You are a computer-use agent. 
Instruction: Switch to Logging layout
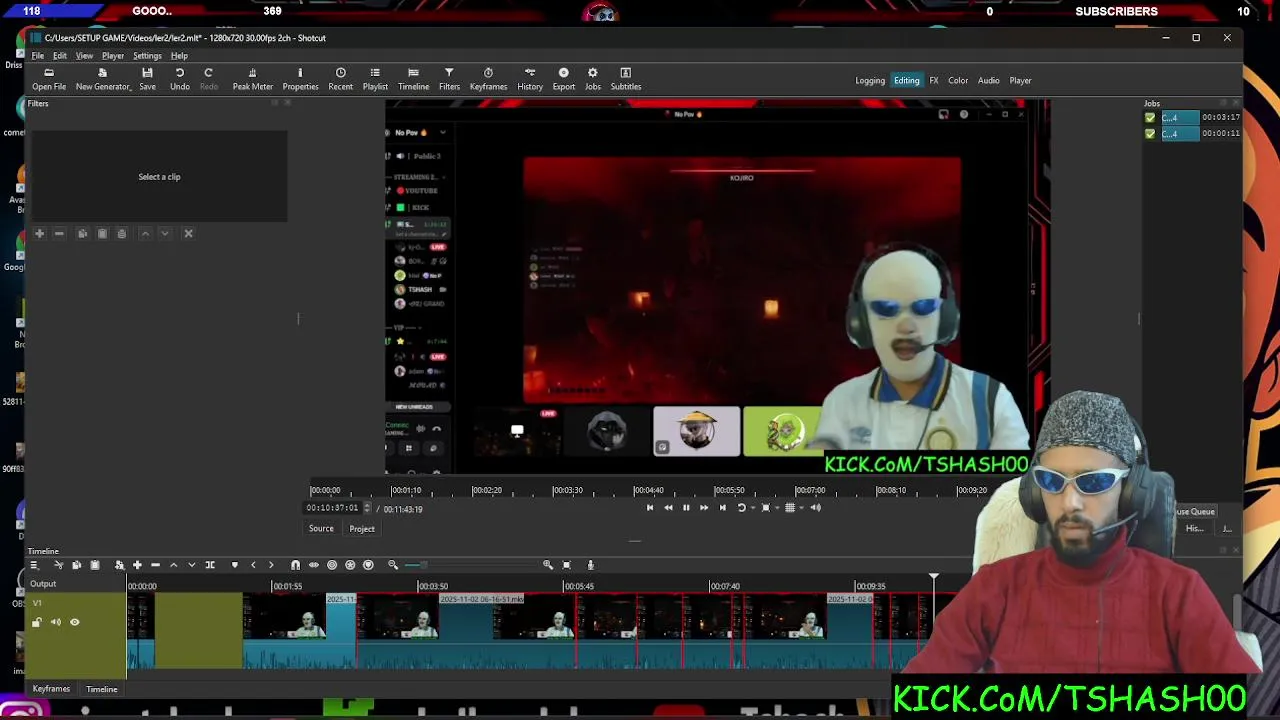point(870,81)
